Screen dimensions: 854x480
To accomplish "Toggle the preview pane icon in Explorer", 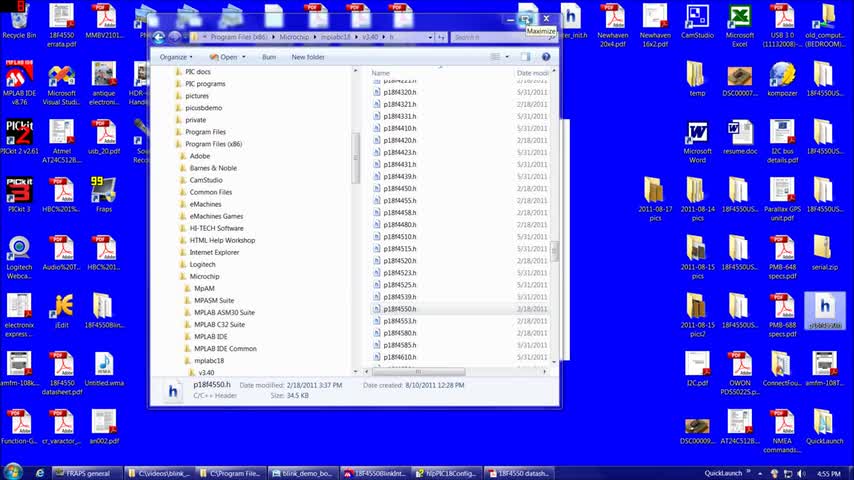I will pyautogui.click(x=525, y=57).
